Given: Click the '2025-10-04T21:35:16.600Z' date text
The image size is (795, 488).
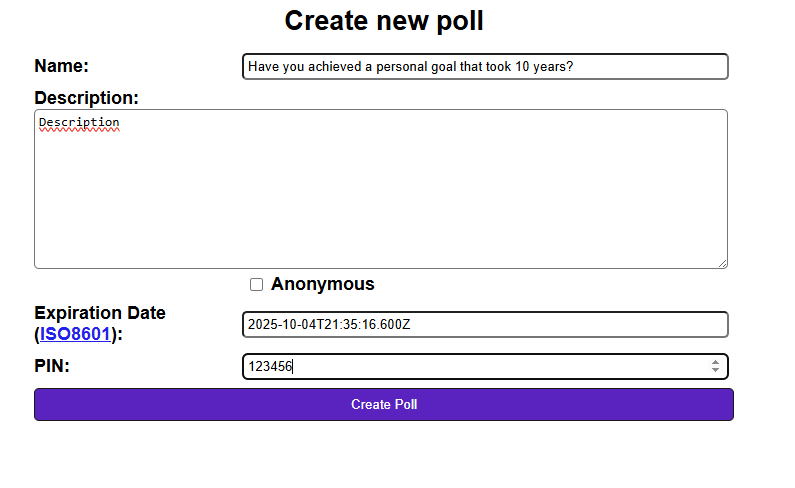Looking at the screenshot, I should point(329,325).
